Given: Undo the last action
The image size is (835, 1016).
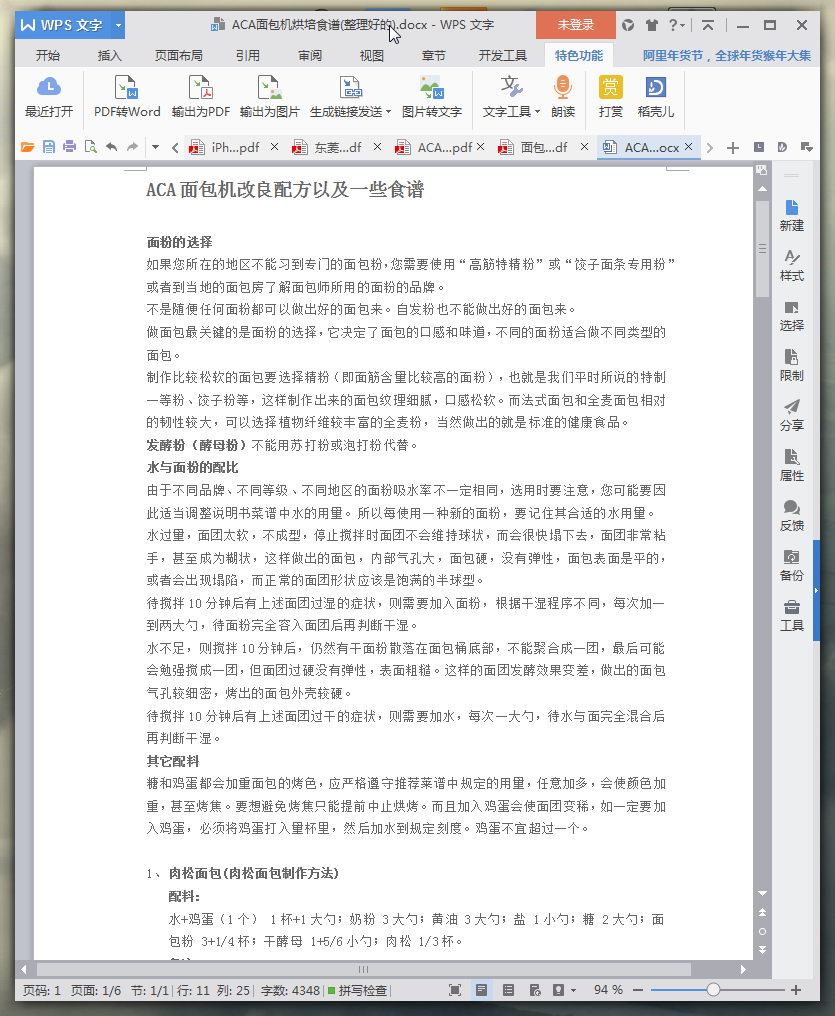Looking at the screenshot, I should pyautogui.click(x=111, y=147).
